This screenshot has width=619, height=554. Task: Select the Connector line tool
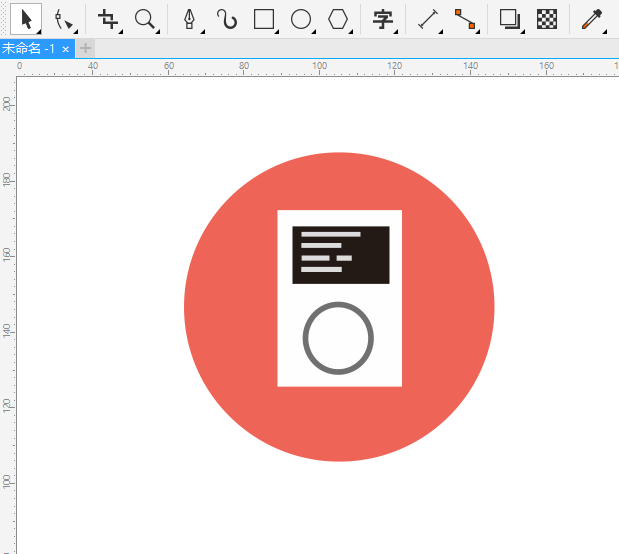click(x=465, y=19)
